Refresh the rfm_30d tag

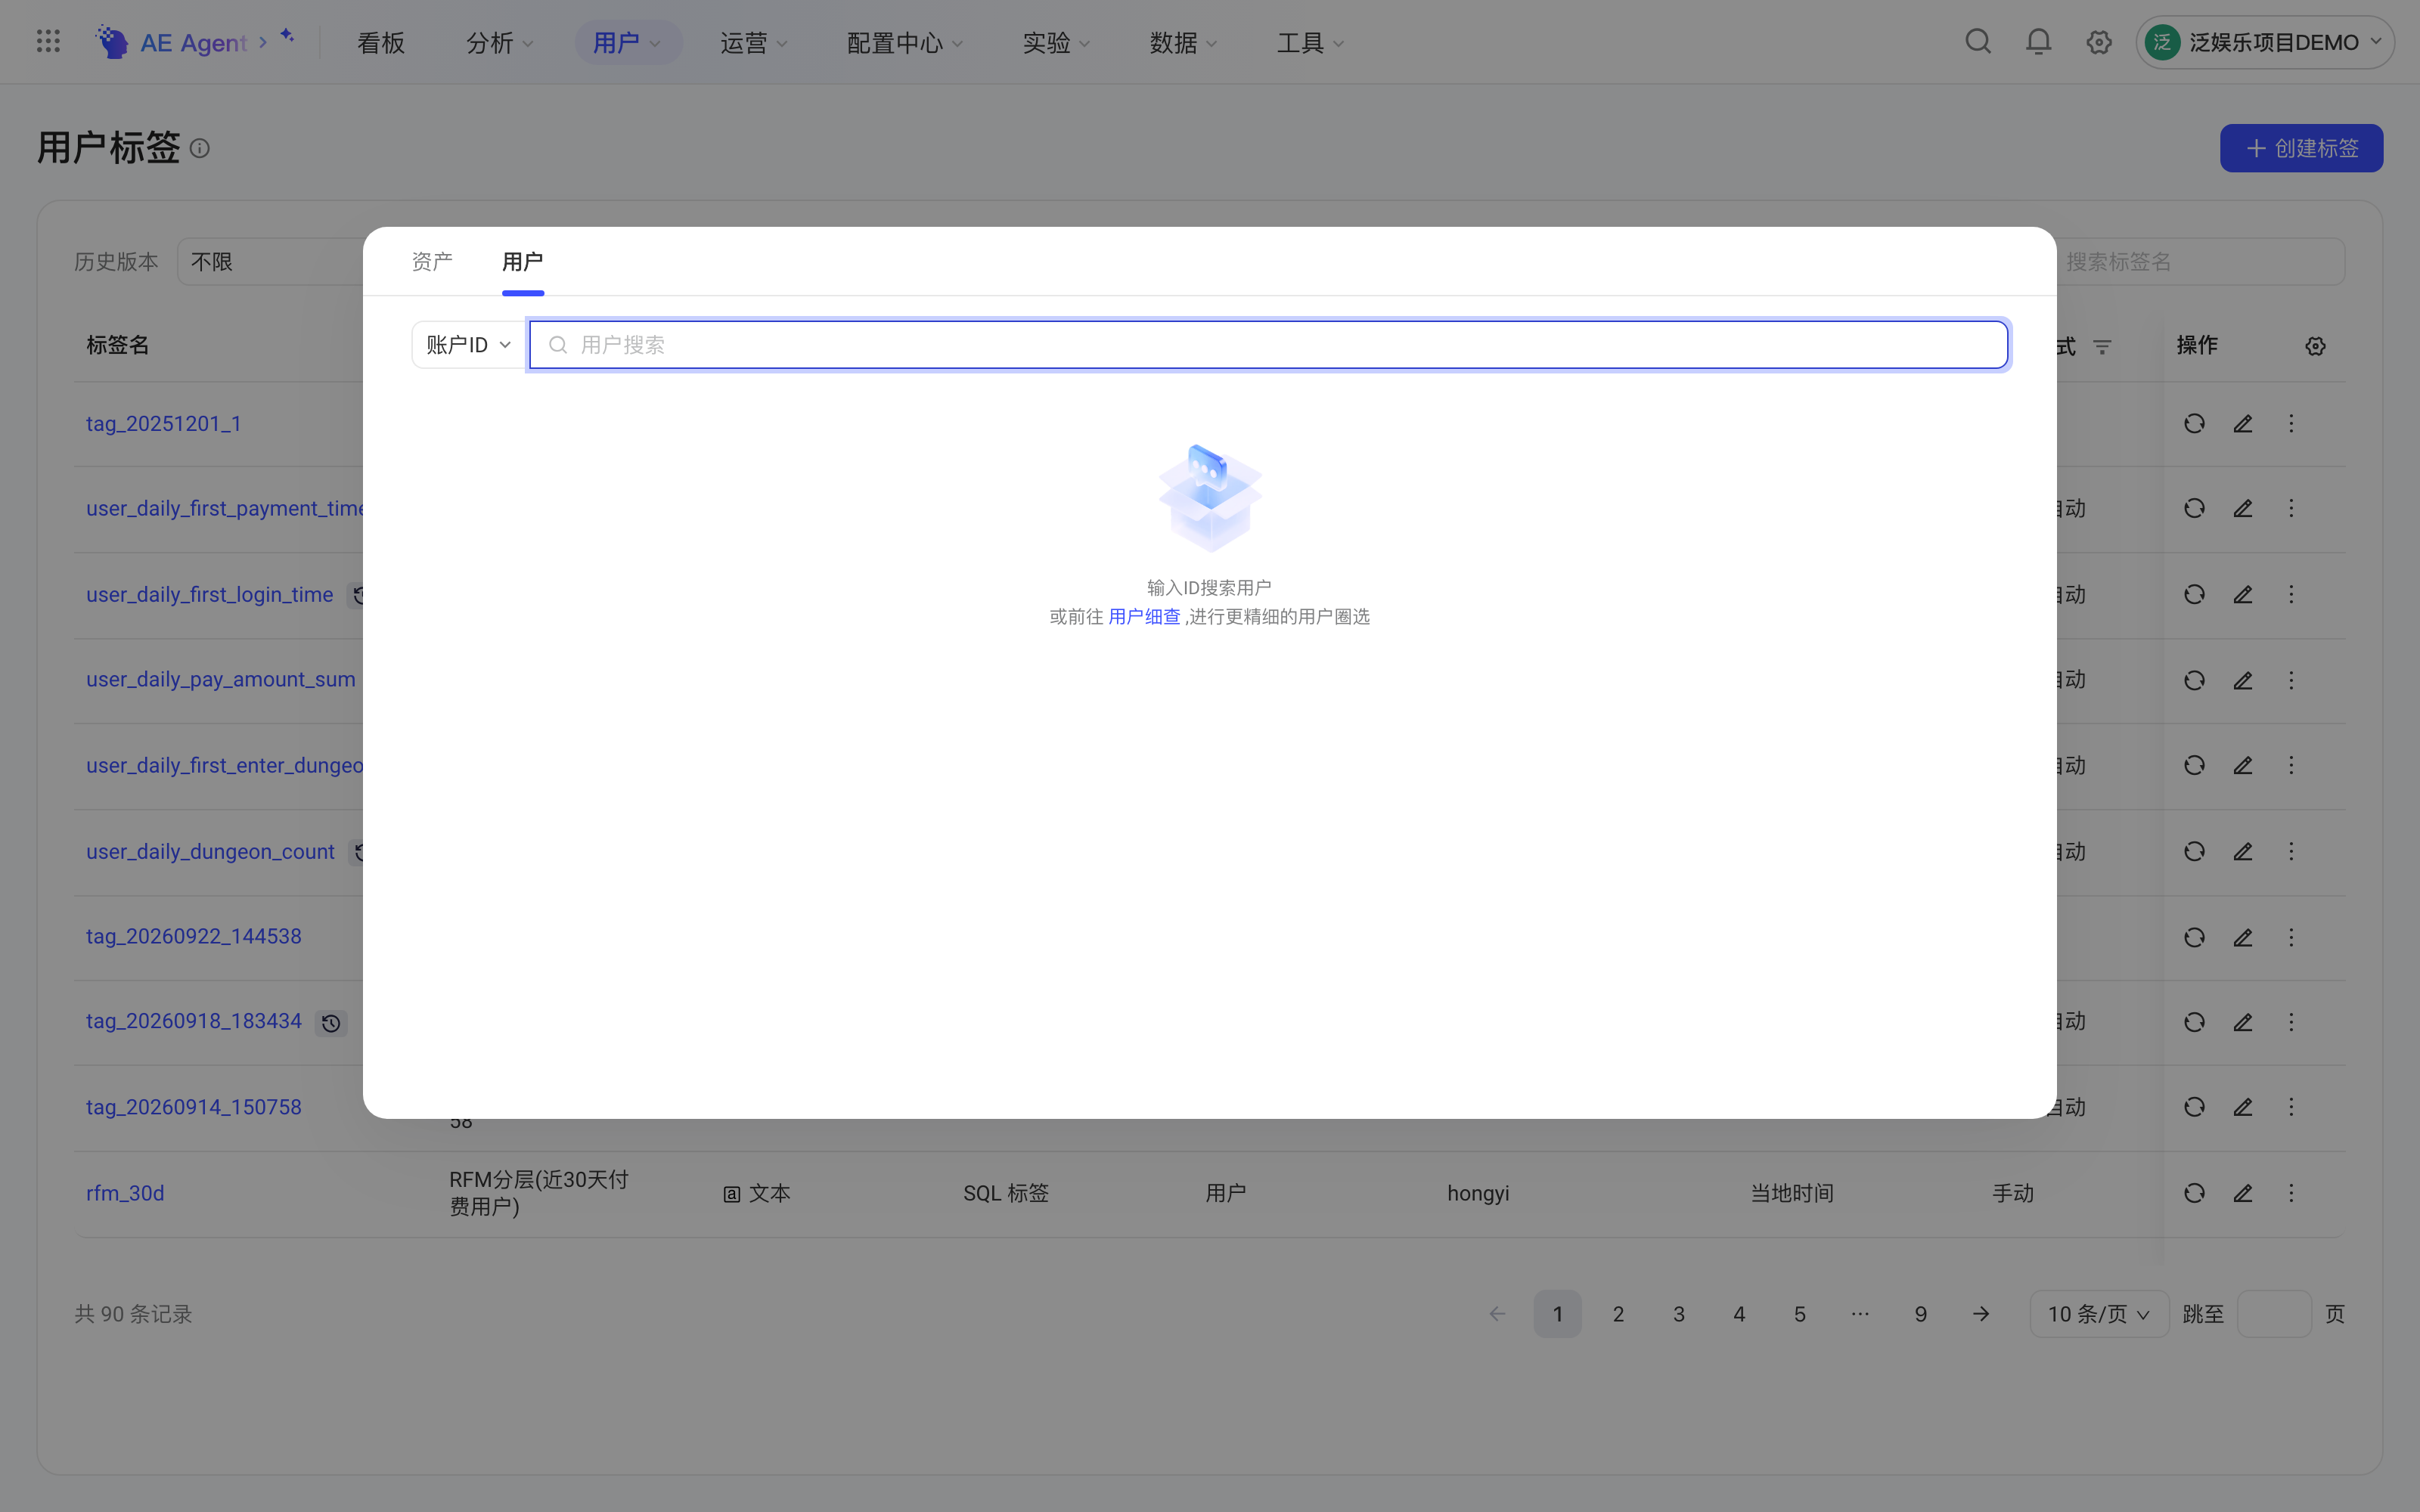click(x=2194, y=1193)
